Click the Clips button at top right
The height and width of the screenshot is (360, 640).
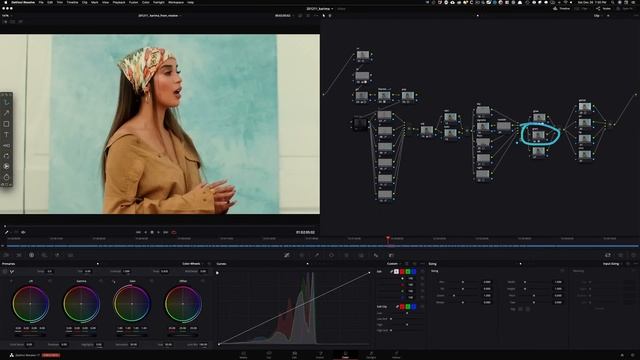[582, 9]
